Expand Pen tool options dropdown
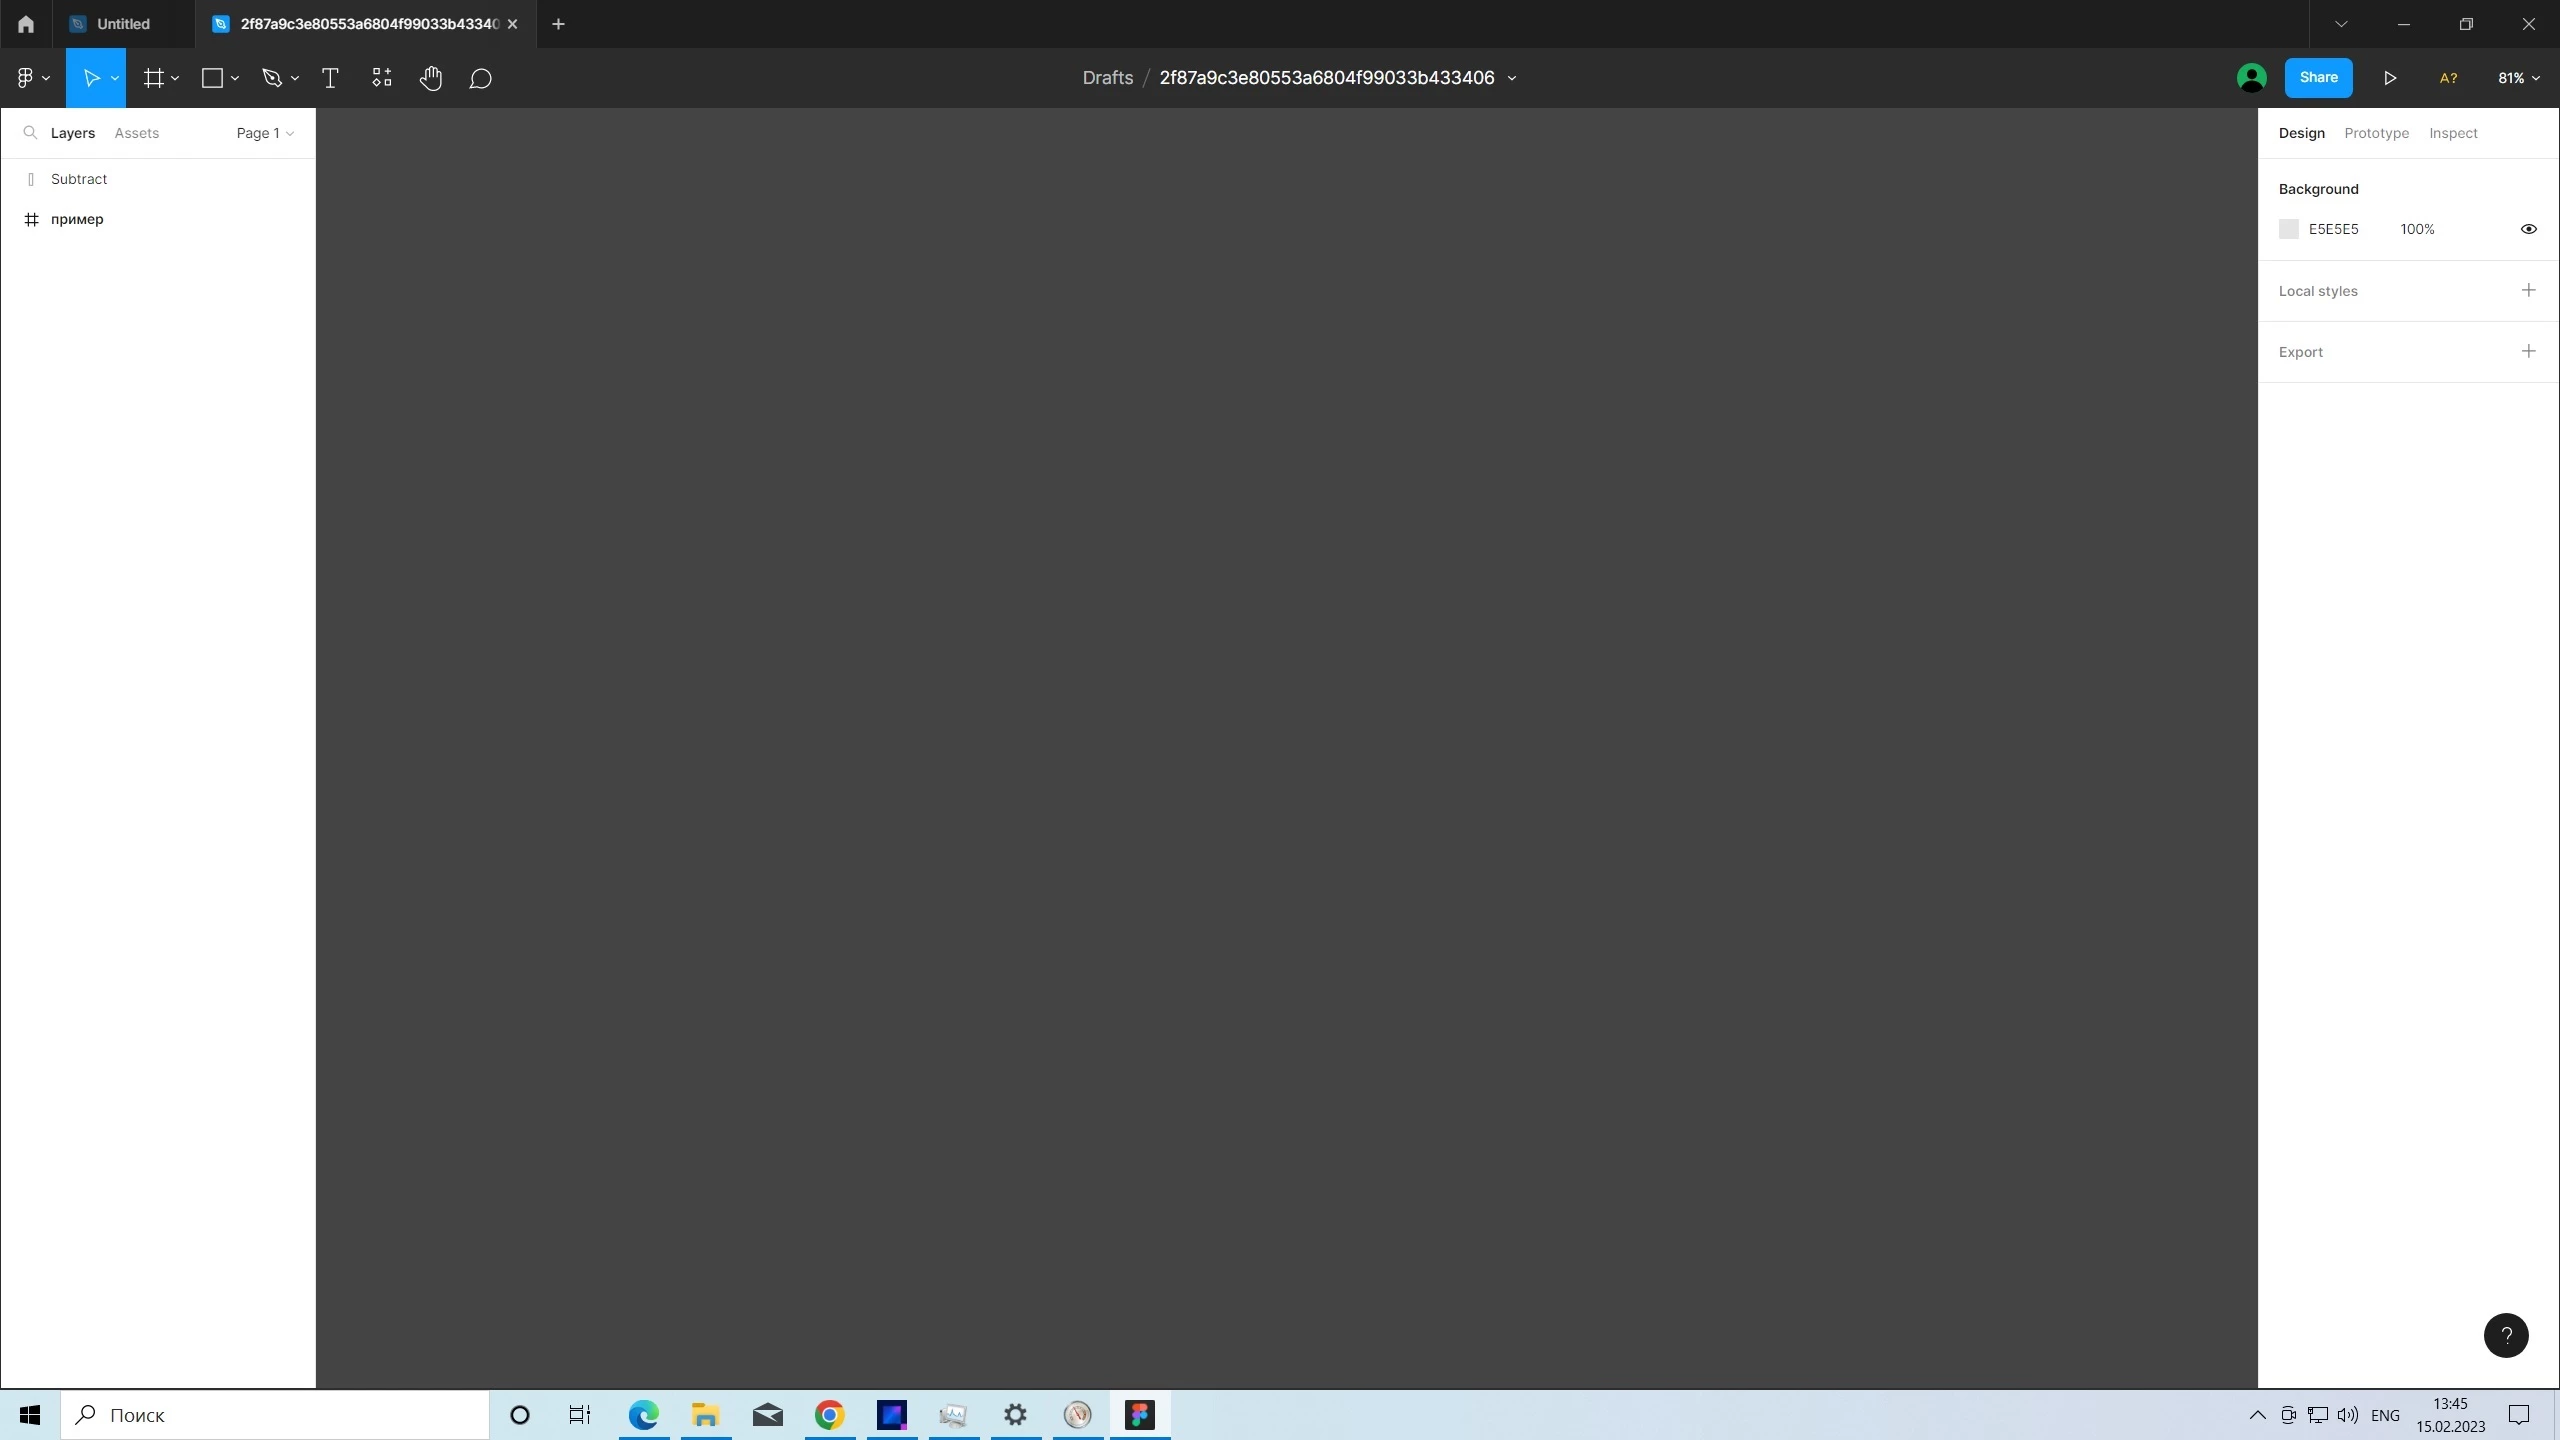Screen dimensions: 2560x1440 coord(295,78)
